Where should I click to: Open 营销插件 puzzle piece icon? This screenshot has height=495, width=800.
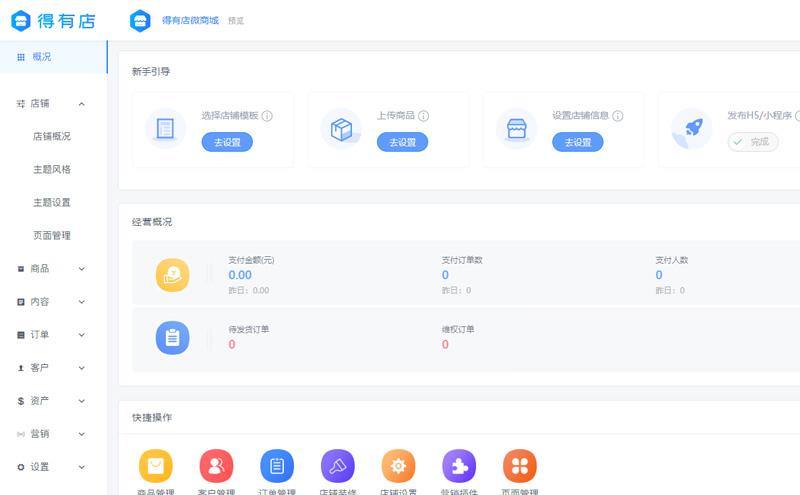tap(459, 466)
